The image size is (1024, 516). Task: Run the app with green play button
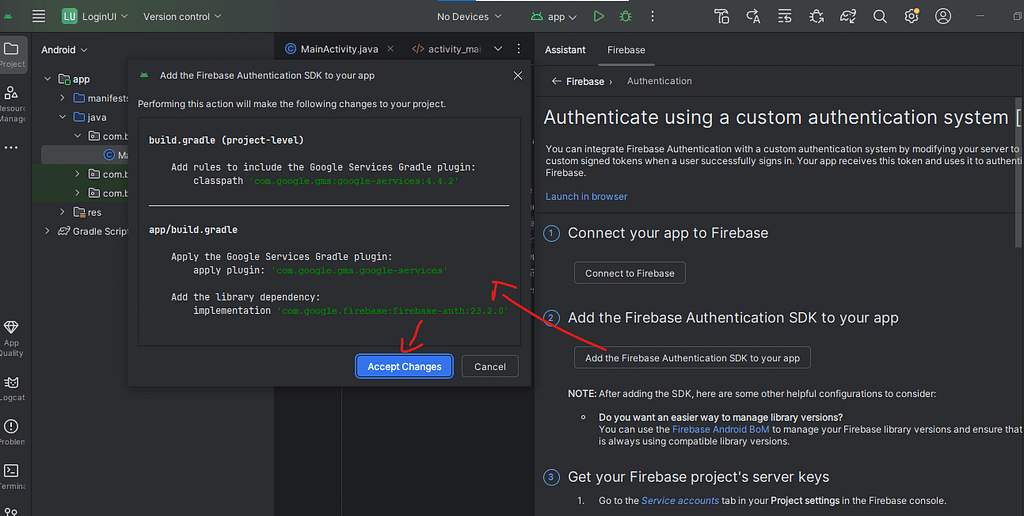click(x=598, y=16)
